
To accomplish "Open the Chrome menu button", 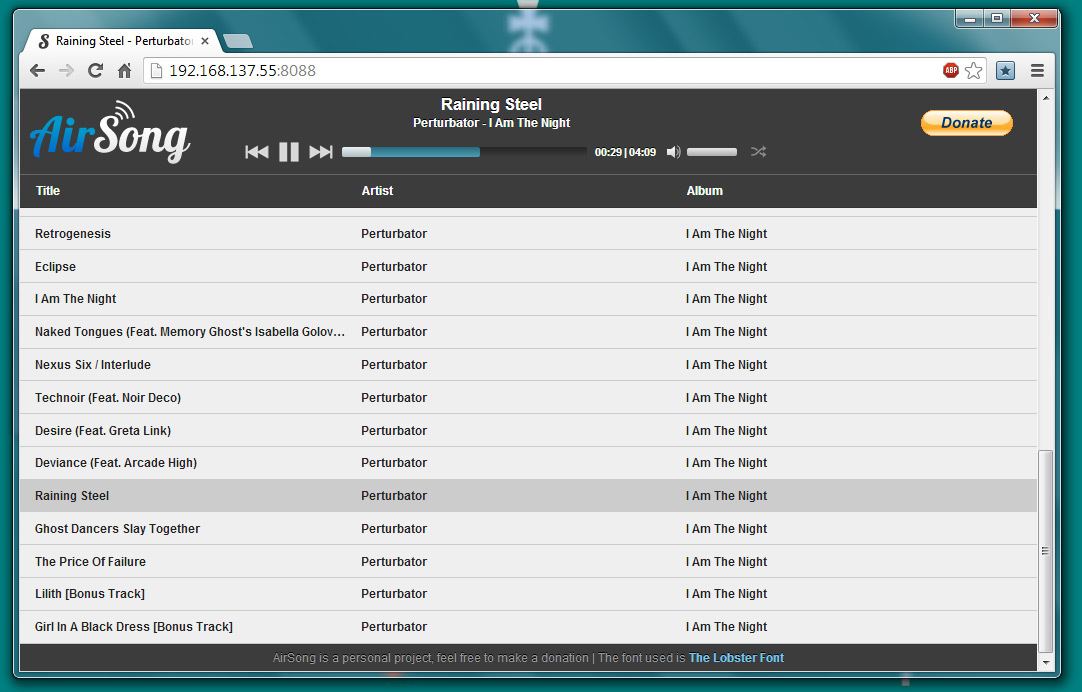I will click(1037, 70).
